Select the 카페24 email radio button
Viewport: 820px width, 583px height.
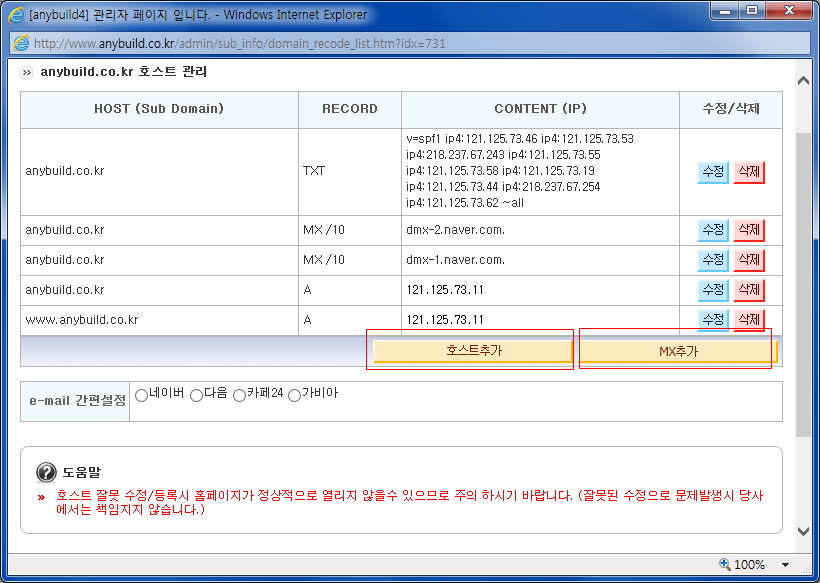[x=239, y=395]
